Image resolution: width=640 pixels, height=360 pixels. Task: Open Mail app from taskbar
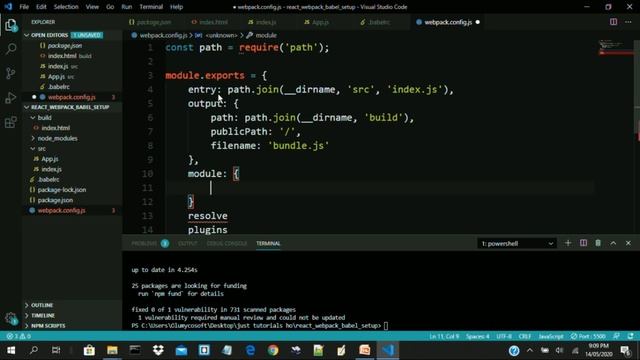(x=181, y=350)
